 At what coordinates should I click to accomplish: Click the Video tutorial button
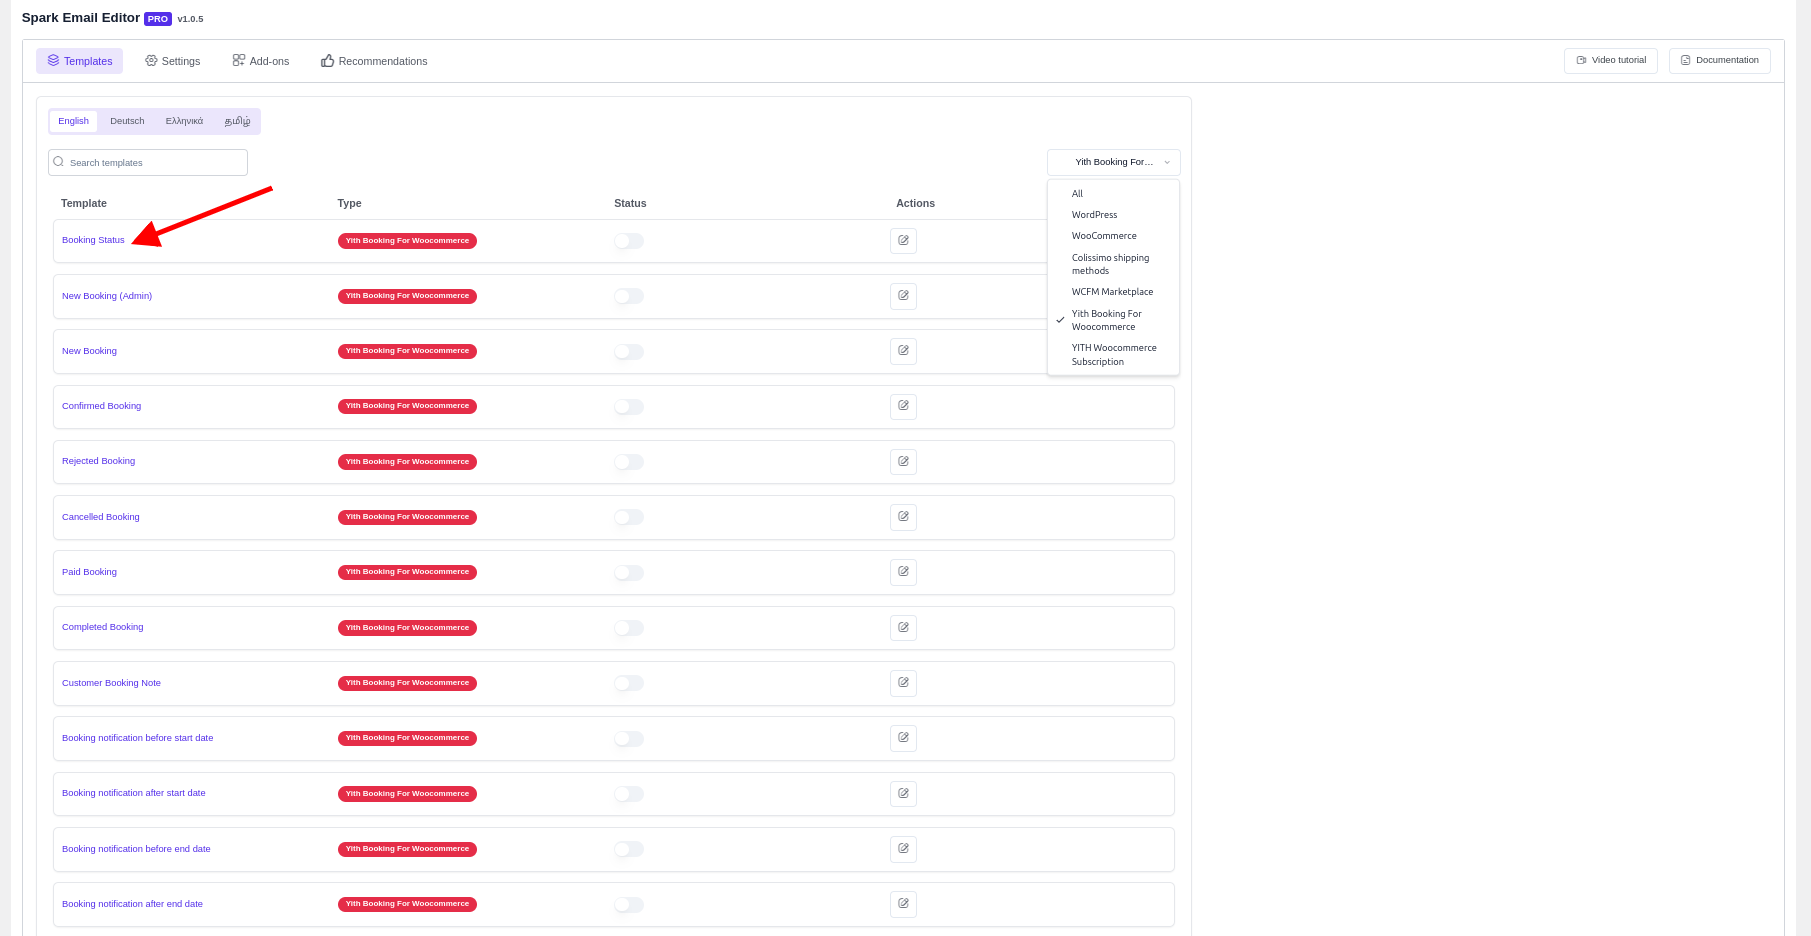[x=1610, y=60]
